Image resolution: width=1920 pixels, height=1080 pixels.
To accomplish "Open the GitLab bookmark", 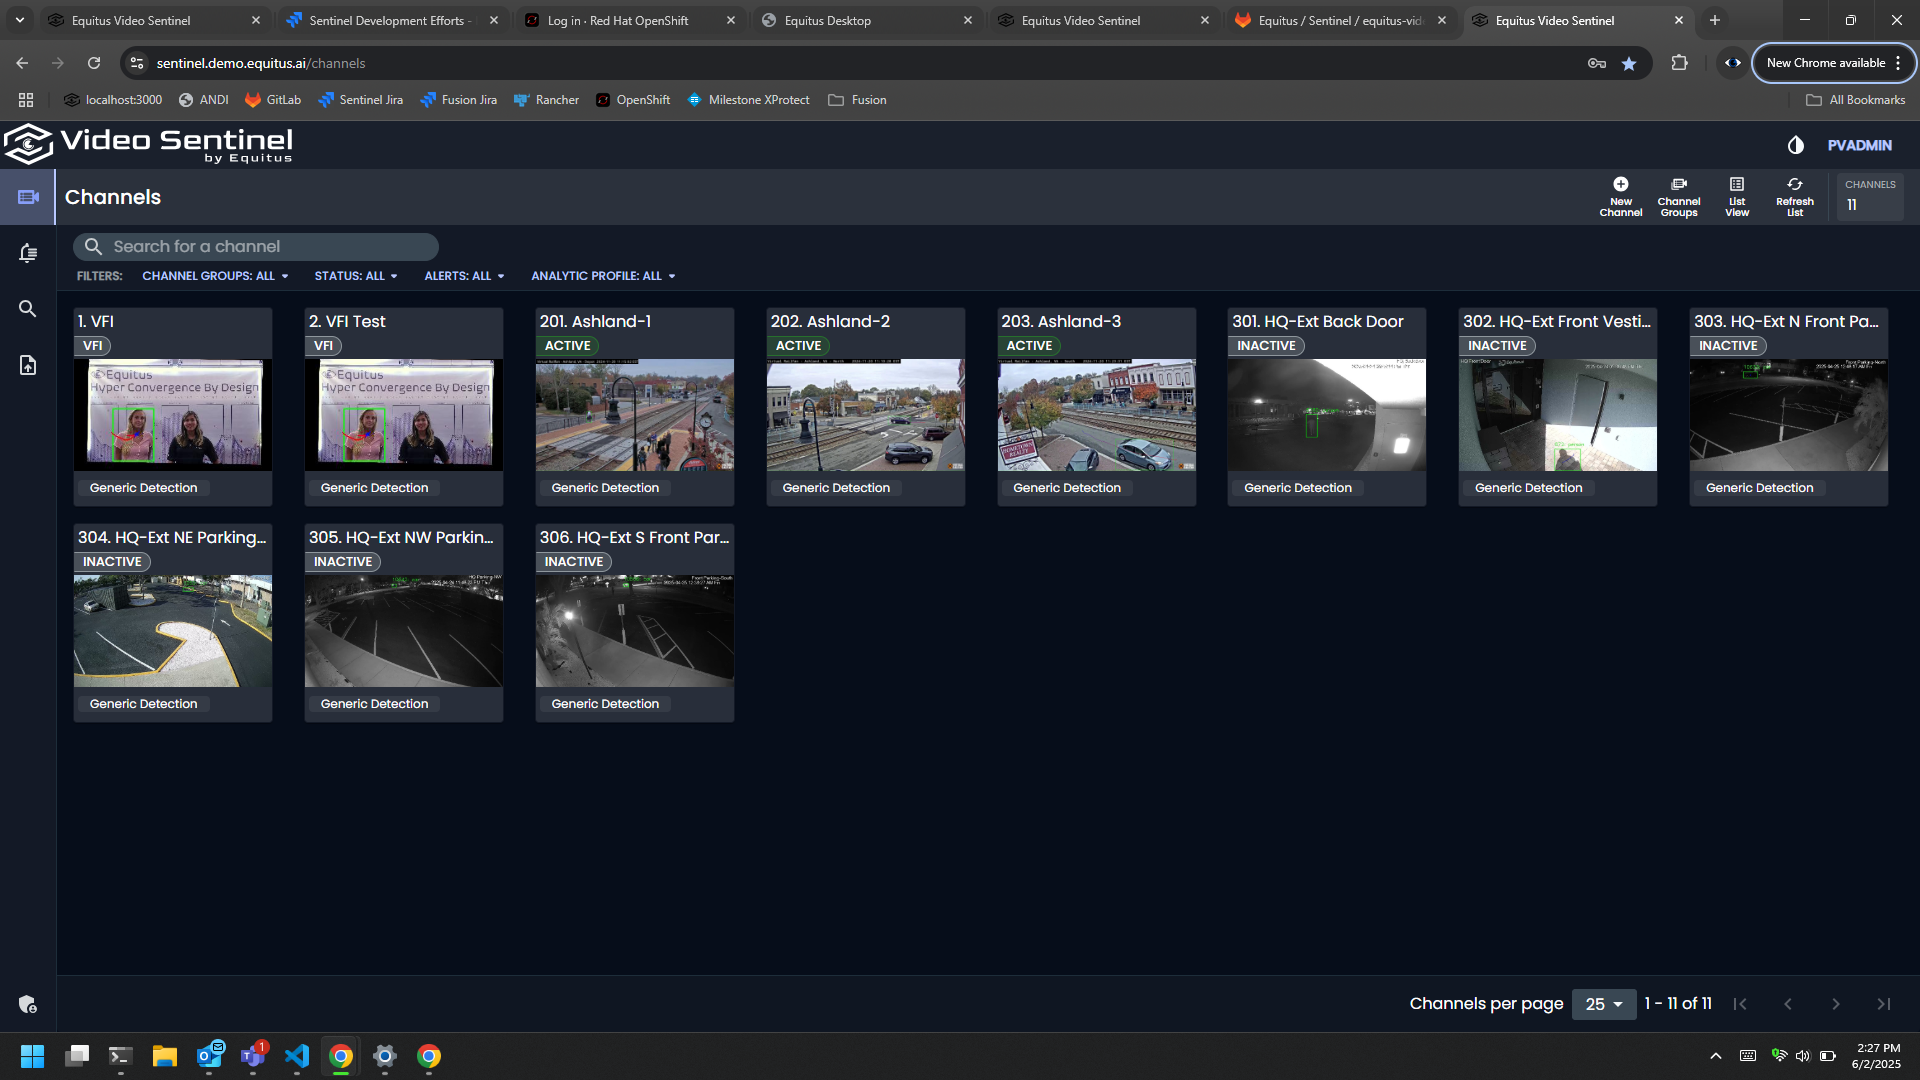I will (273, 100).
